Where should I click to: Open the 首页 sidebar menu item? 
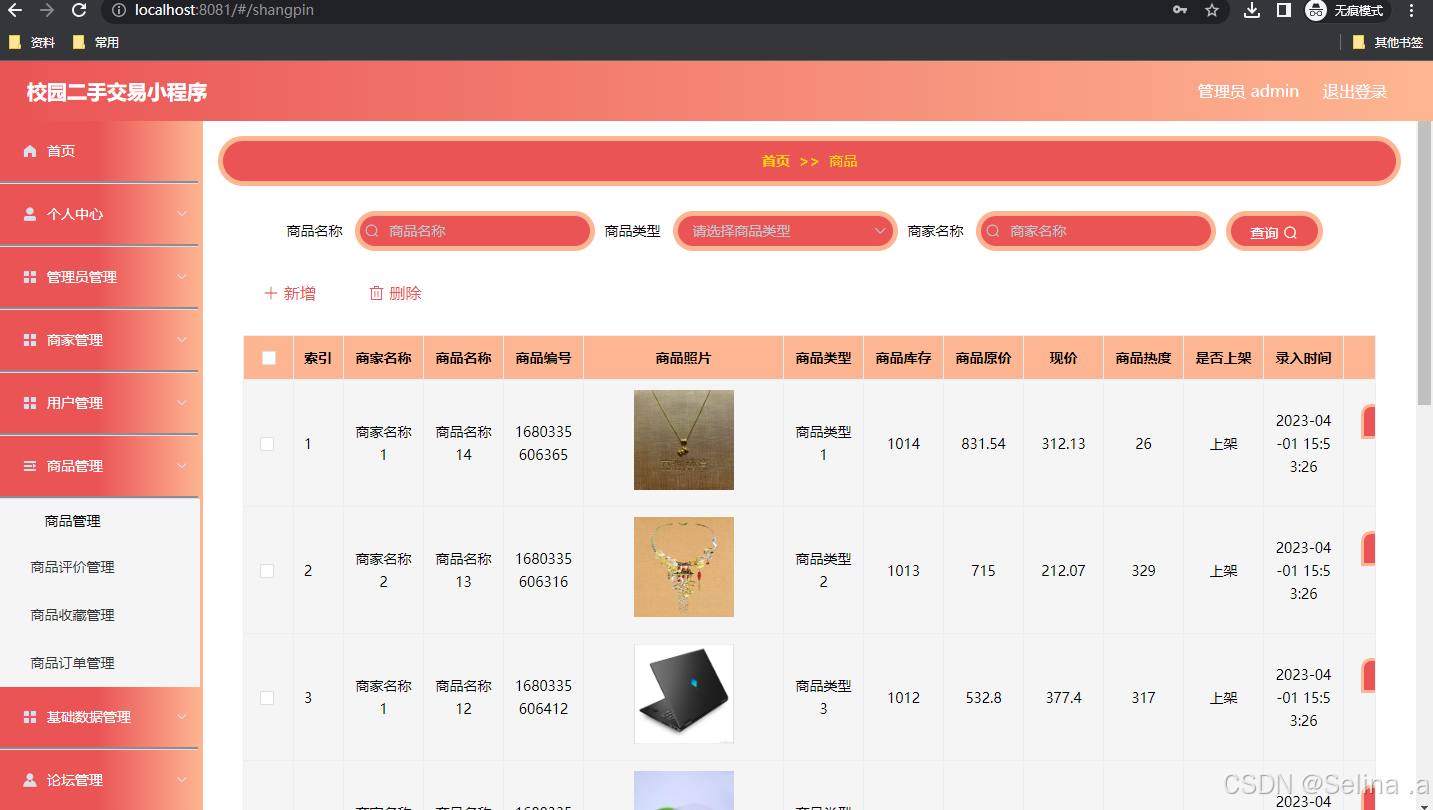[x=100, y=151]
